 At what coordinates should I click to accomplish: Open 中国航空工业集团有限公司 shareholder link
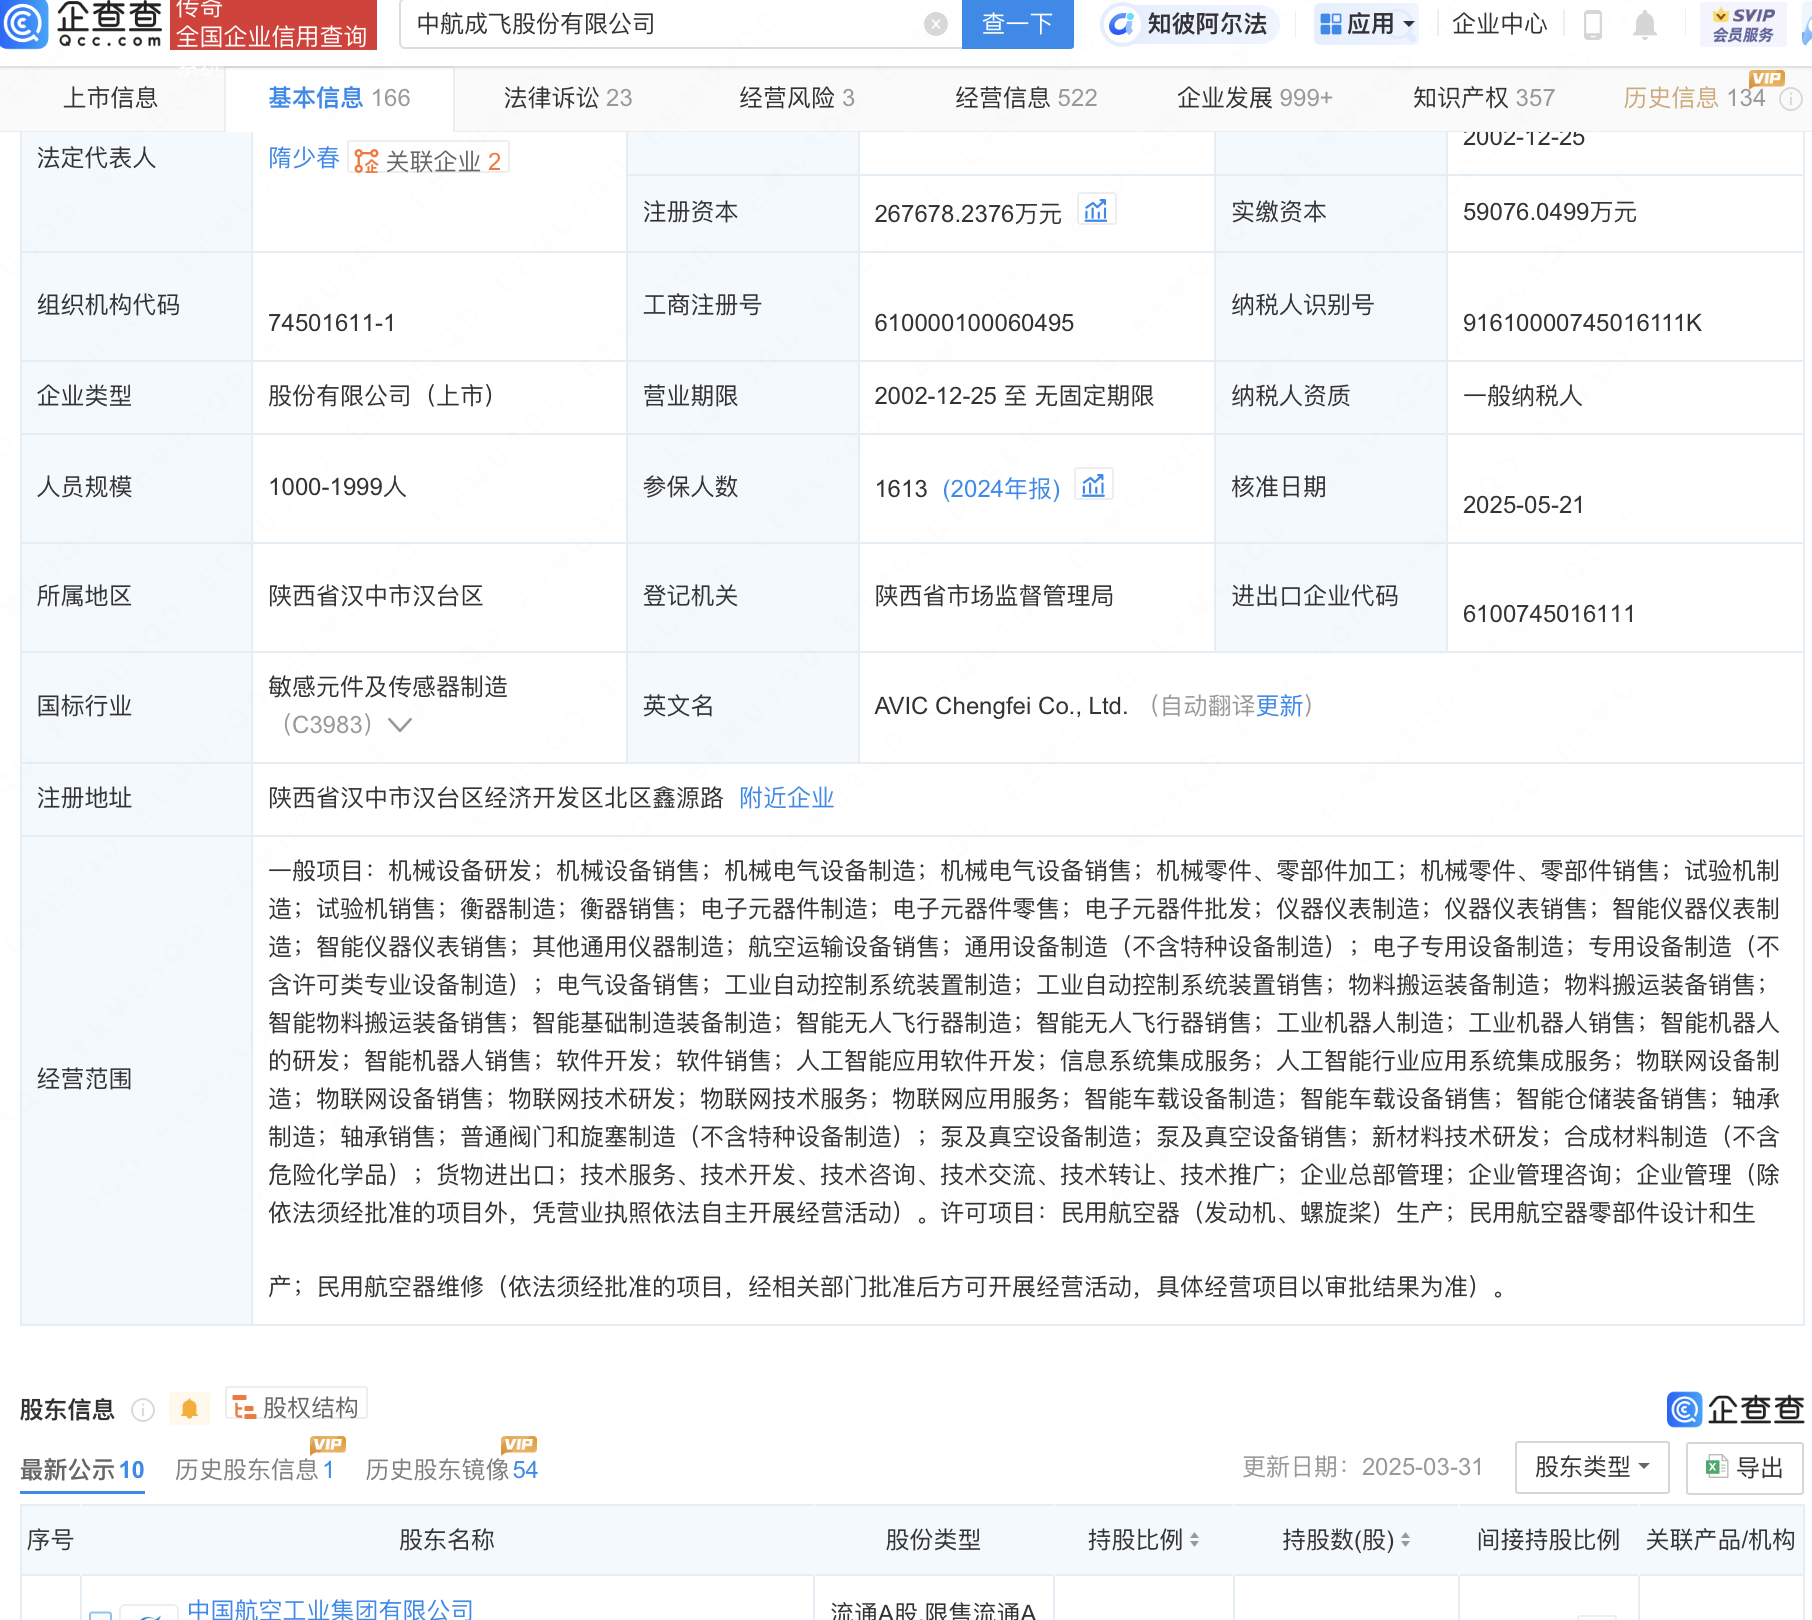click(330, 1608)
